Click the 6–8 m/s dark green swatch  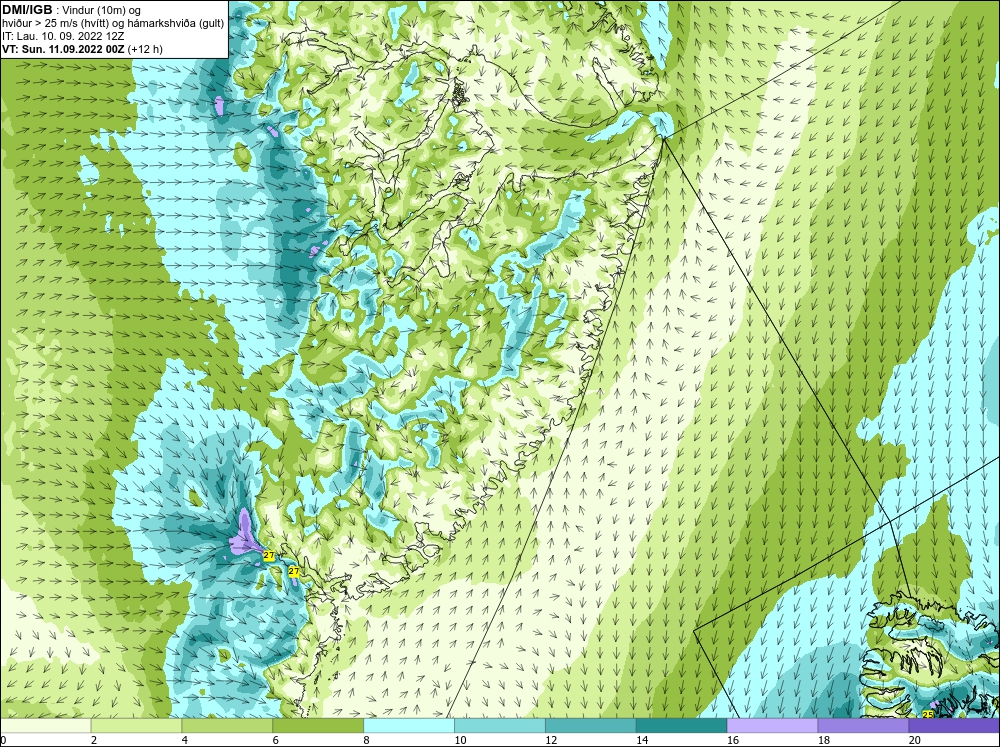318,726
